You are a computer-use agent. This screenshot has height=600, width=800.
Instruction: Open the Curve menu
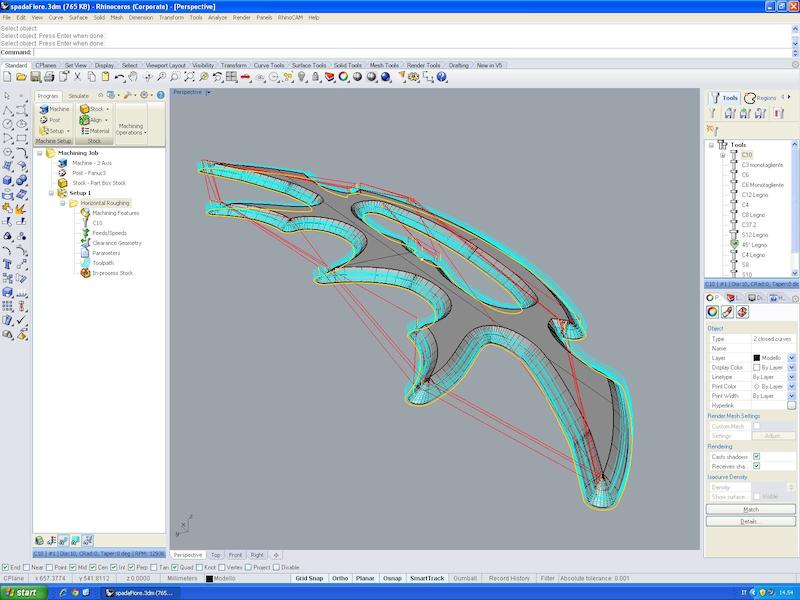tap(56, 17)
